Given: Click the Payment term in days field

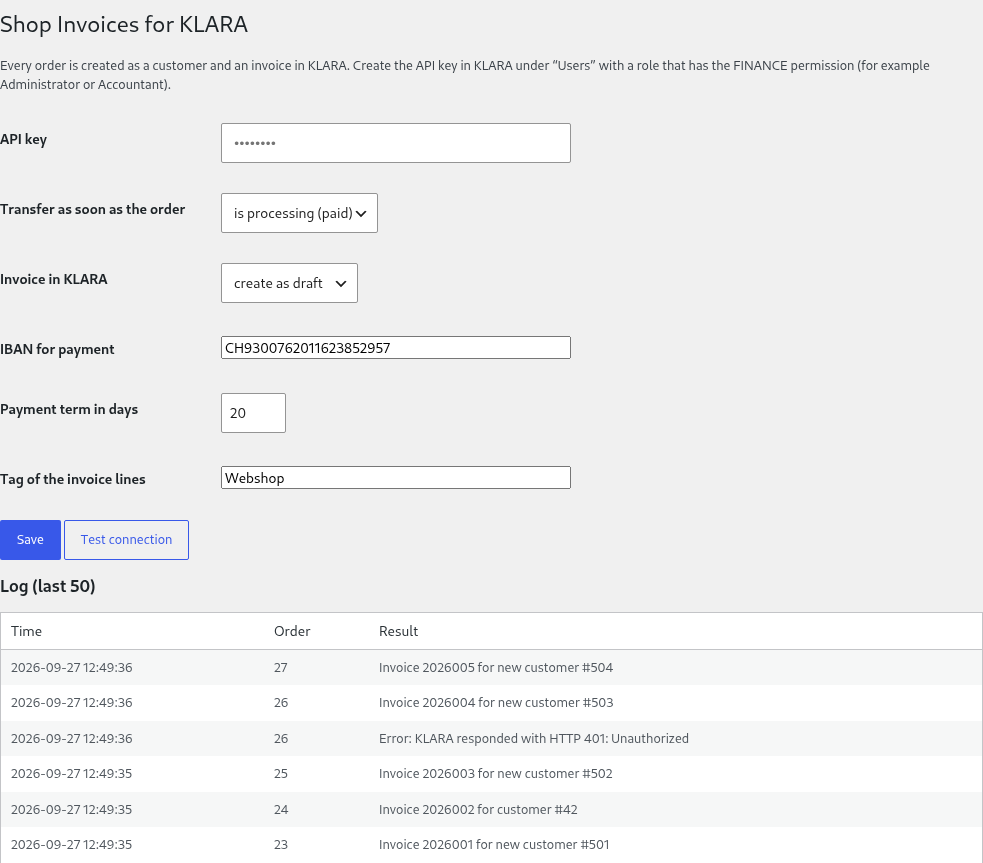Looking at the screenshot, I should (x=253, y=413).
